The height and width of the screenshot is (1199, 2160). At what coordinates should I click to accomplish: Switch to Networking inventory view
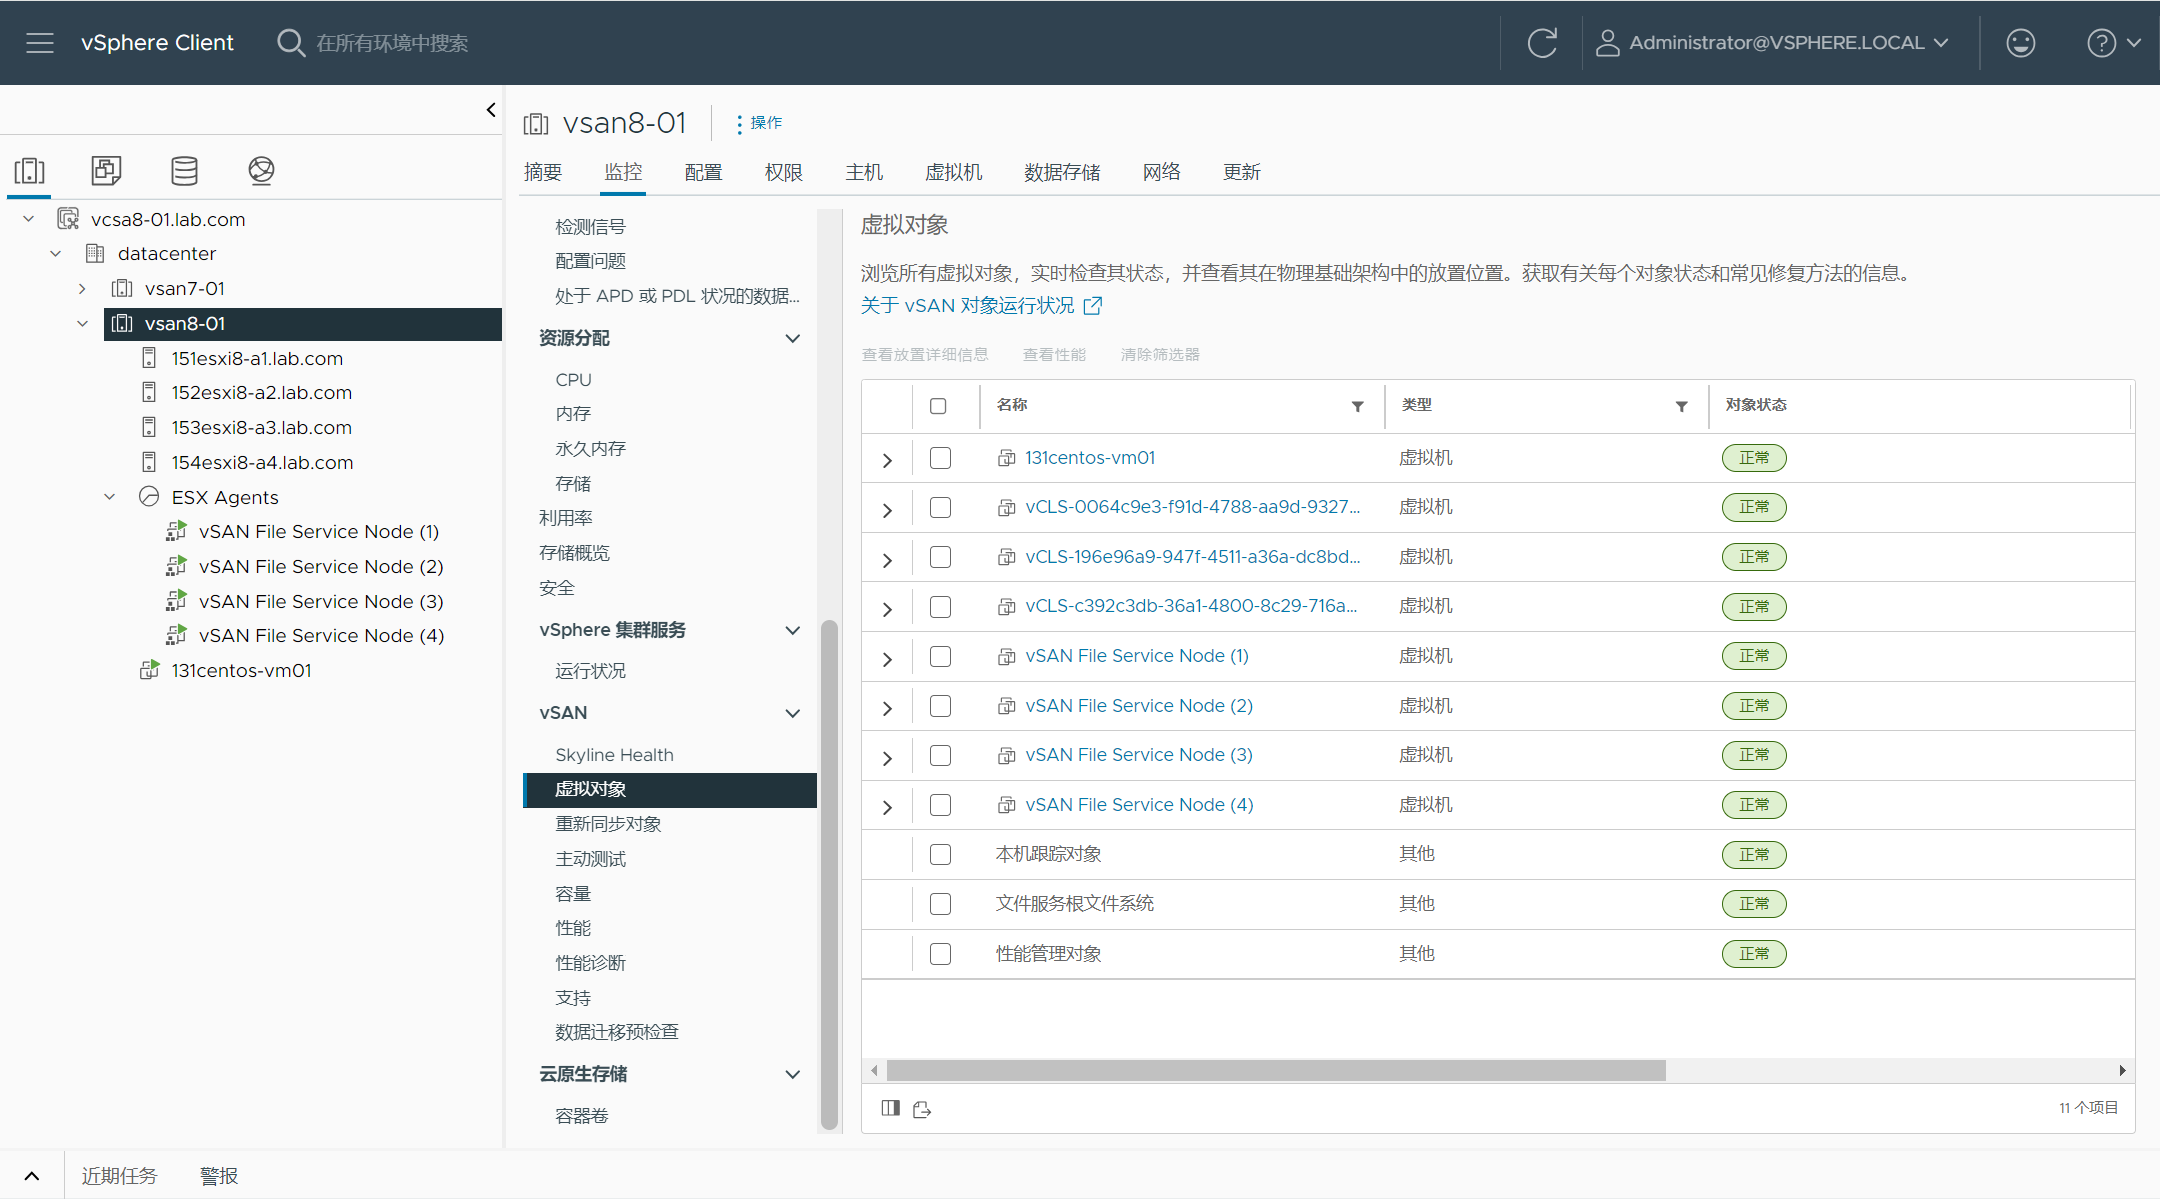[261, 171]
